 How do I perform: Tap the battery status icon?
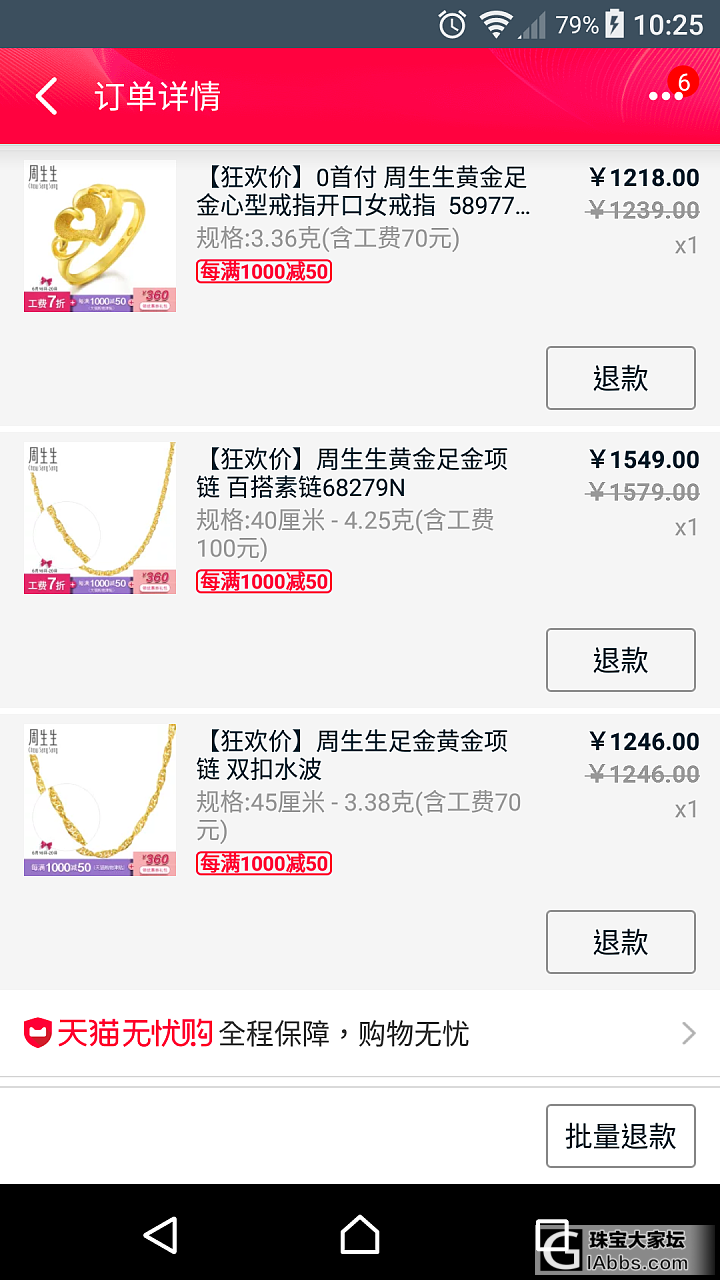click(x=614, y=24)
